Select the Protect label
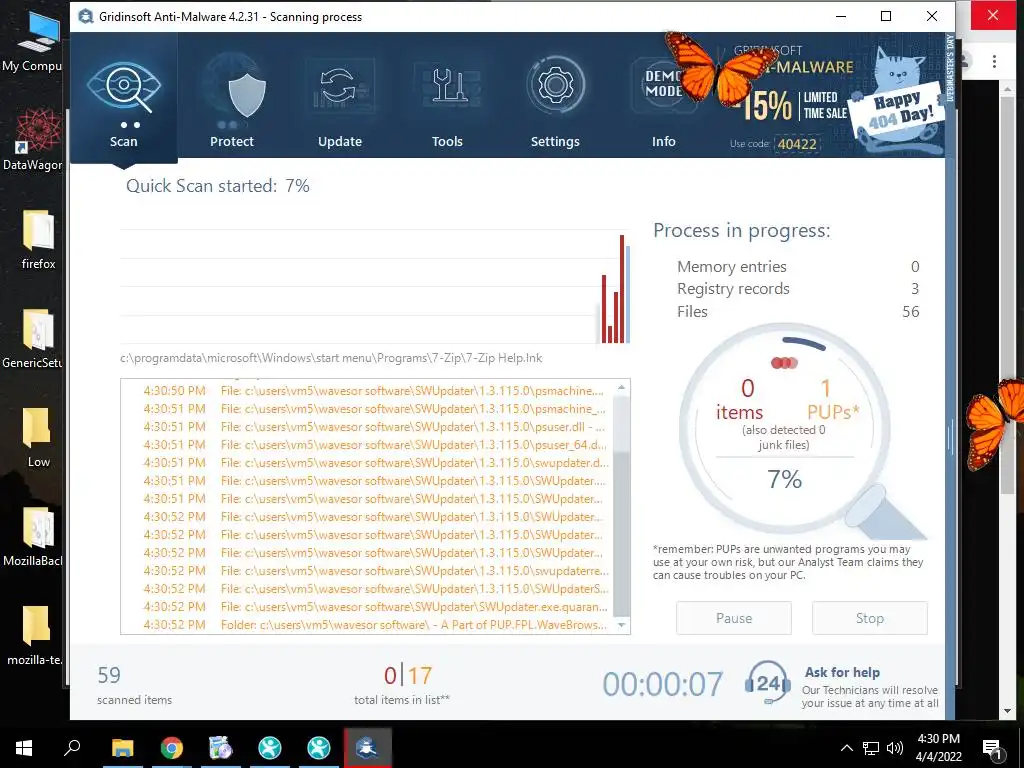Screen dimensions: 1024x768 coord(232,141)
